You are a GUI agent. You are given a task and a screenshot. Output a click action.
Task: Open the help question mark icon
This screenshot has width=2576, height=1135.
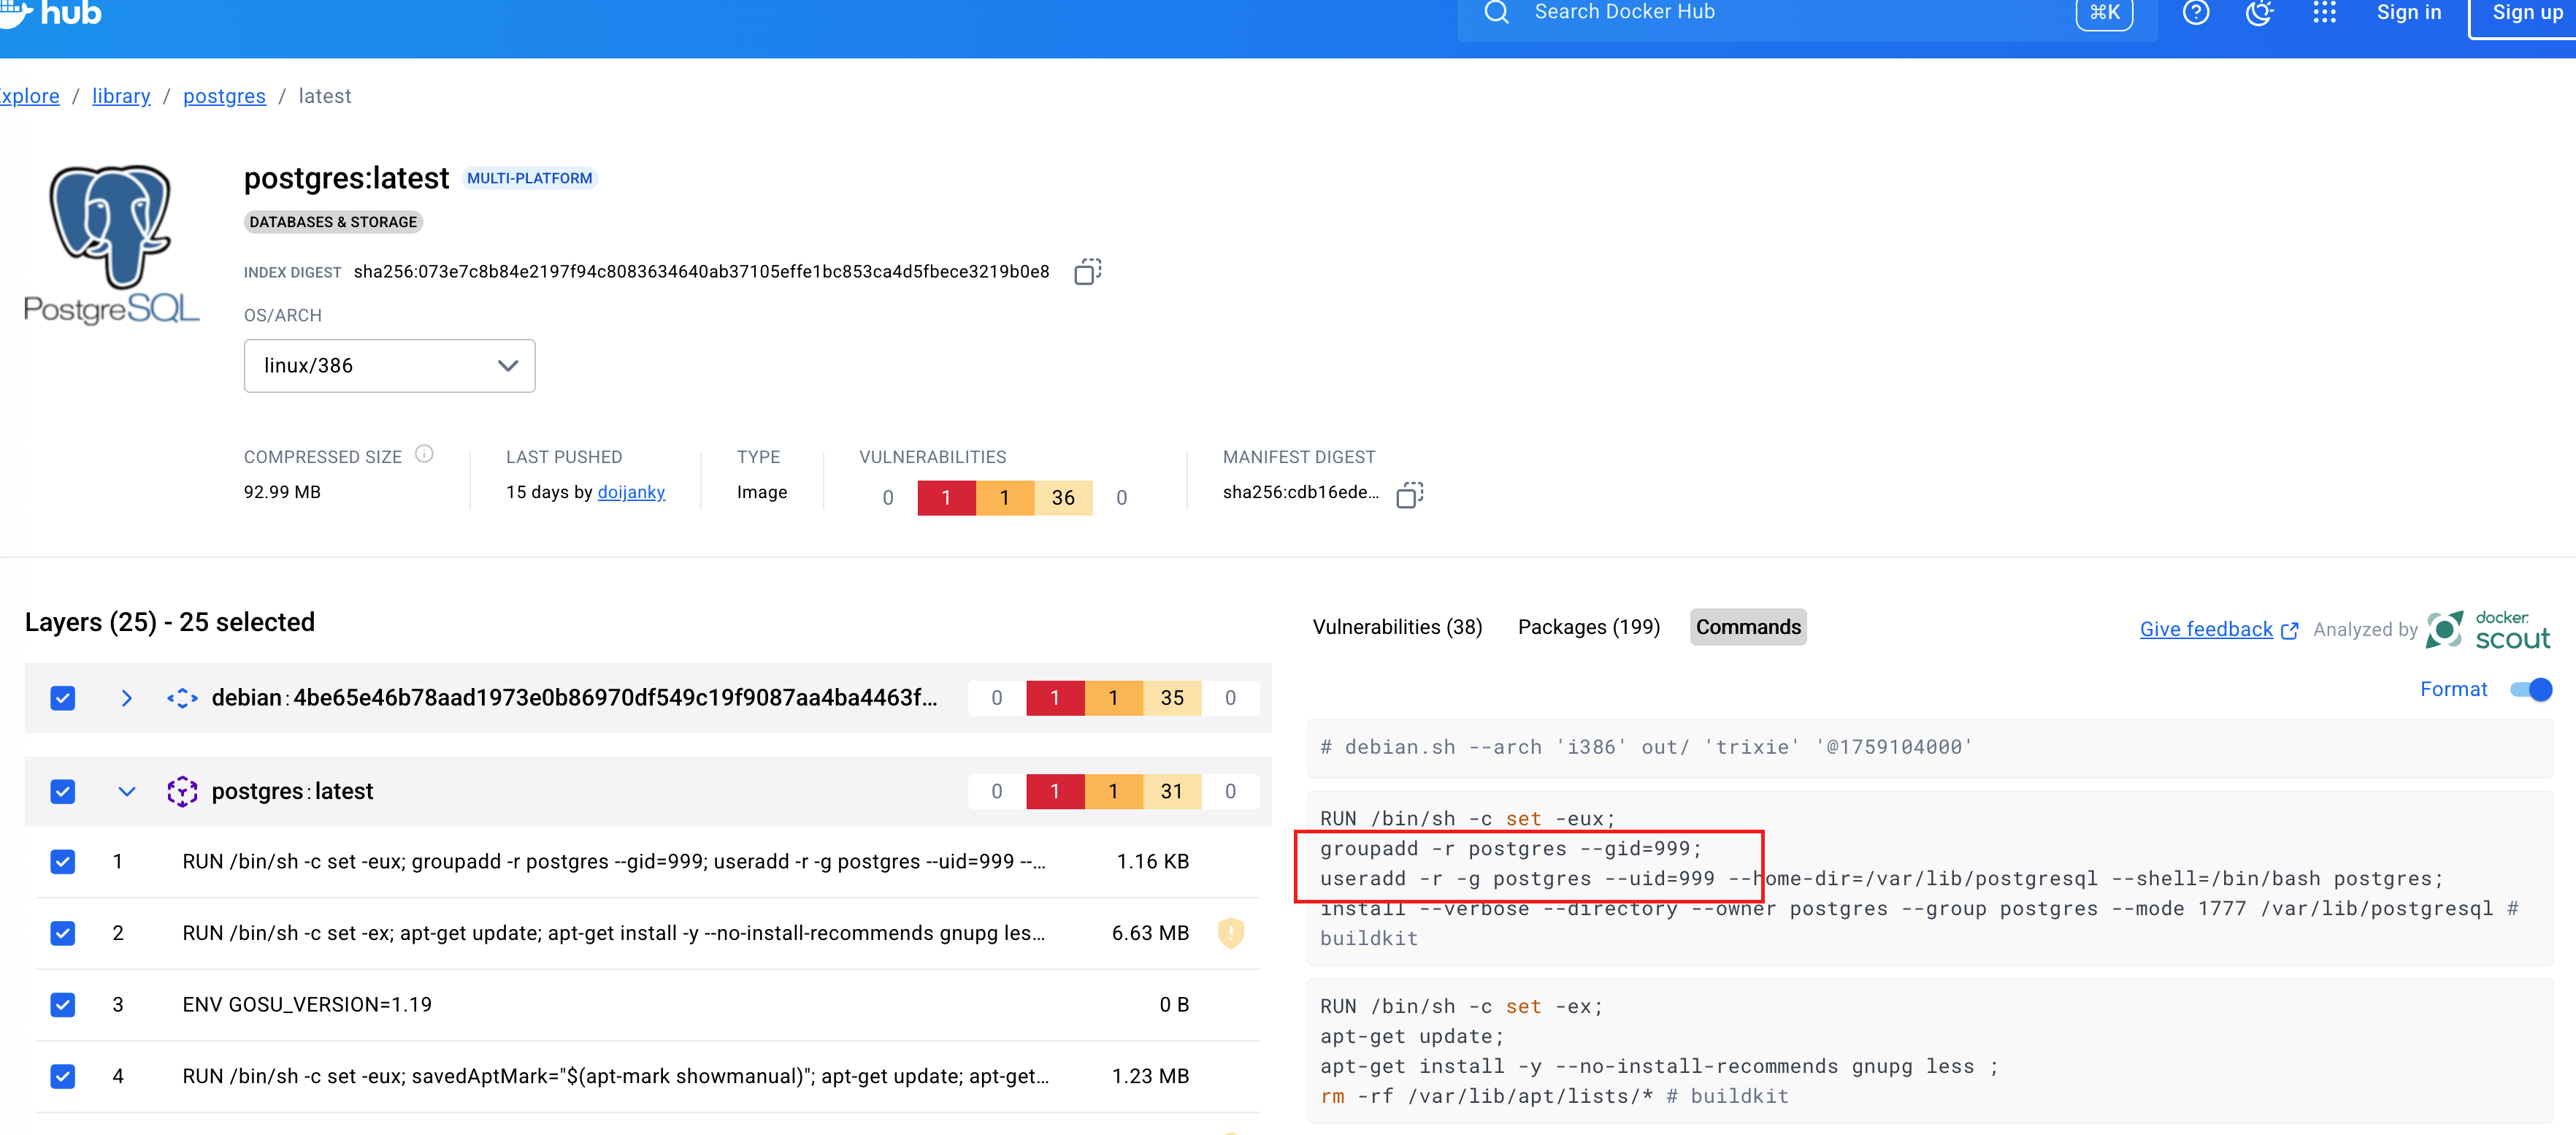click(2195, 12)
